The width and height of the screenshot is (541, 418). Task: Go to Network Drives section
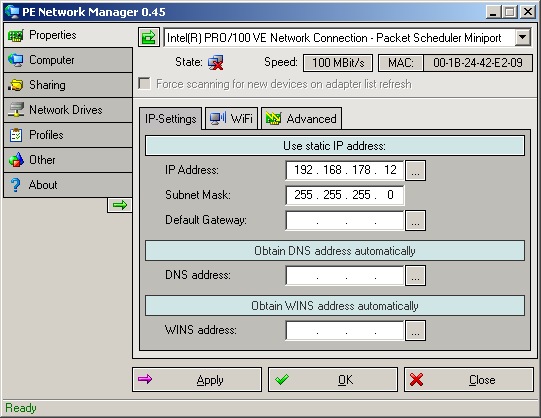click(68, 110)
